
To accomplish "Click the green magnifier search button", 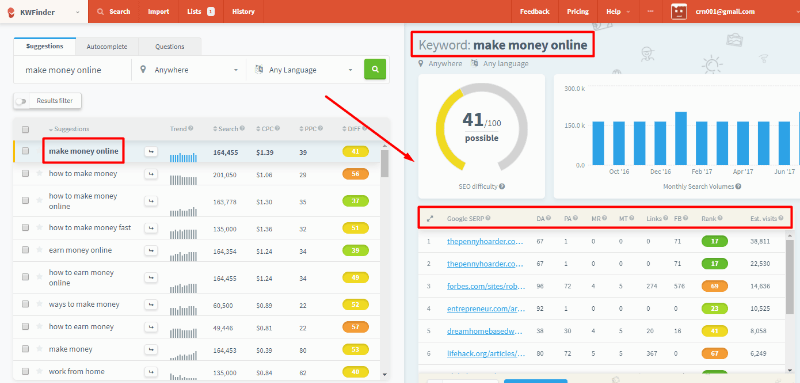I will pyautogui.click(x=375, y=69).
